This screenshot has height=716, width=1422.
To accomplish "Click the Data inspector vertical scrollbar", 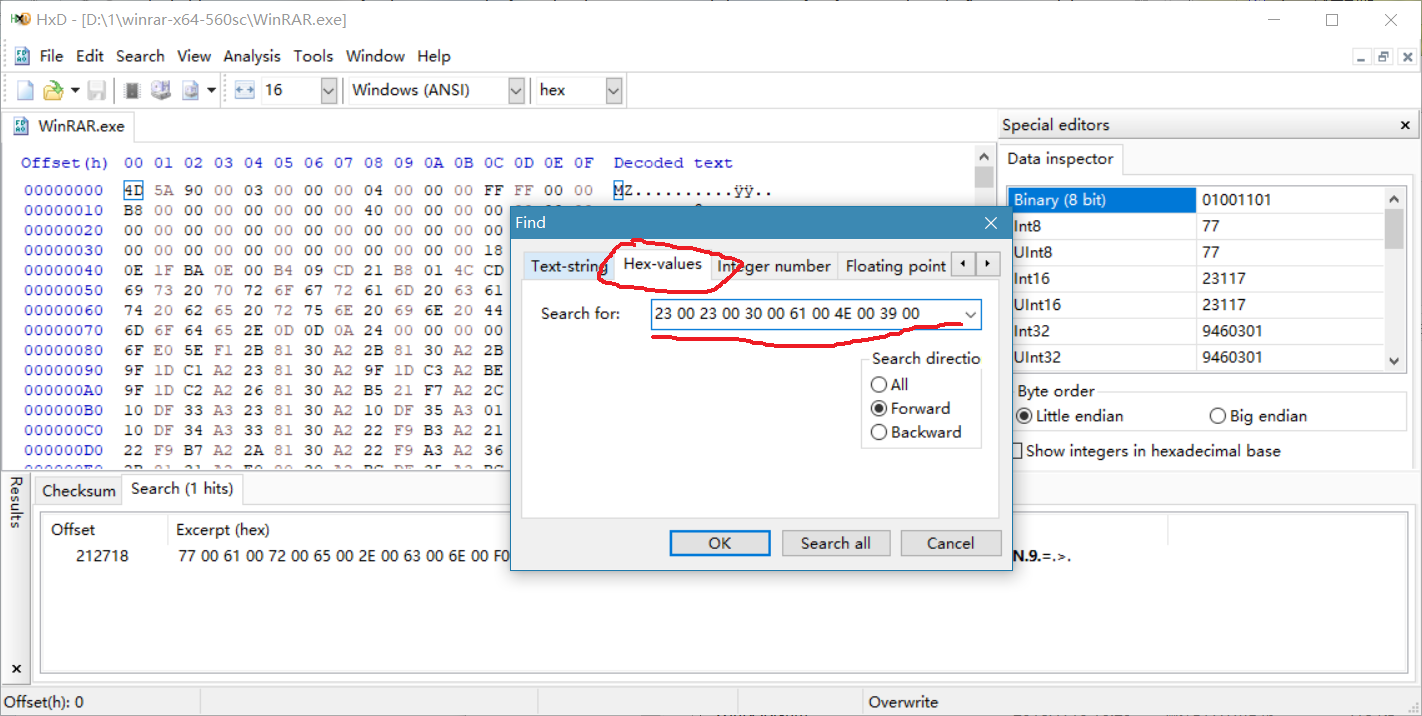I will [1394, 280].
